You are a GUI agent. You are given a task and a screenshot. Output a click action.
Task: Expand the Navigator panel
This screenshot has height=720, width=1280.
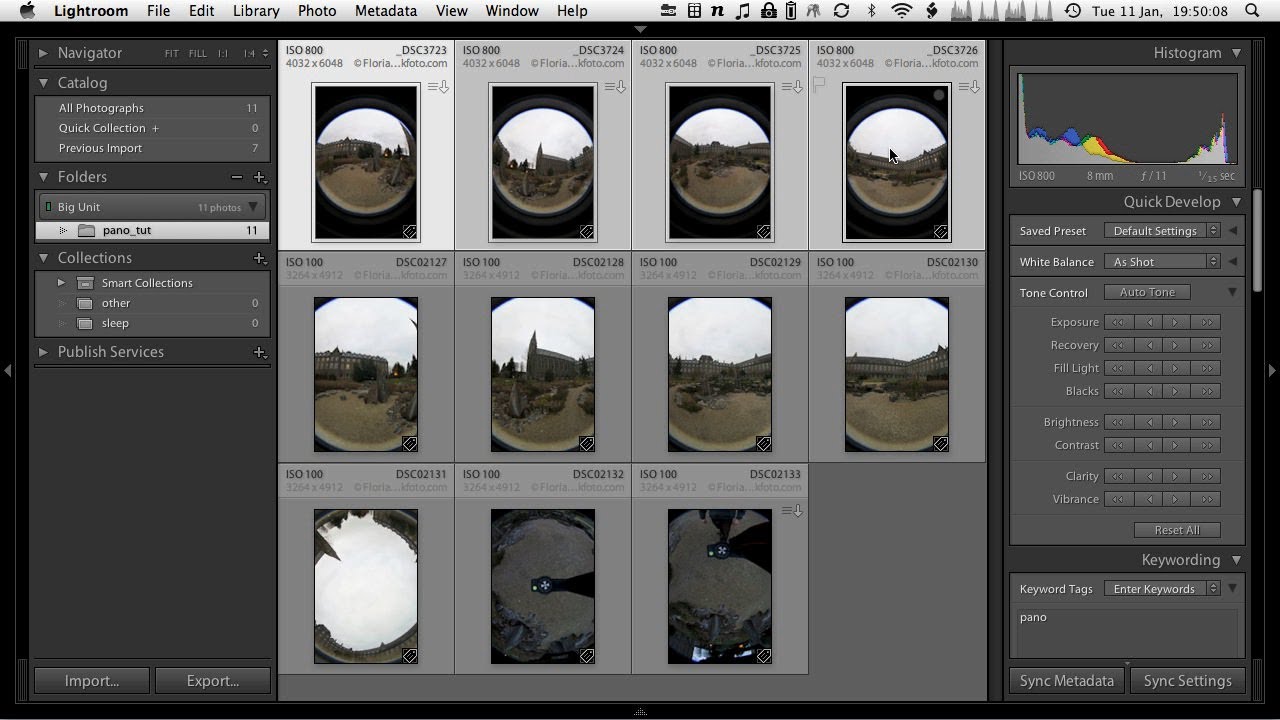43,53
